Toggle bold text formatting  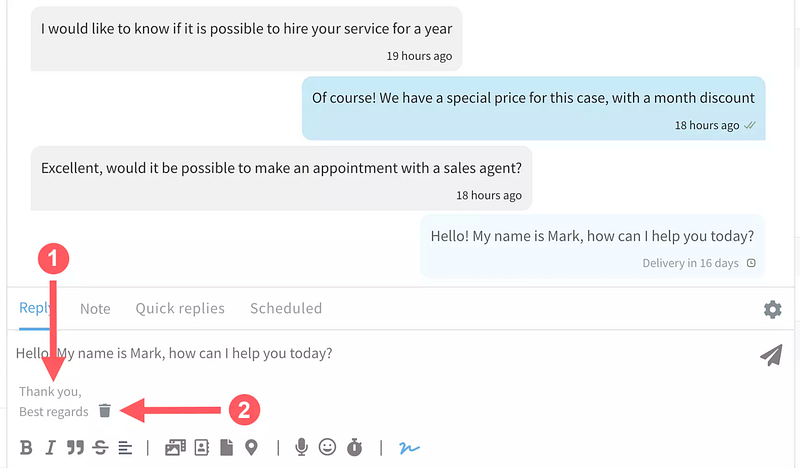[26, 448]
